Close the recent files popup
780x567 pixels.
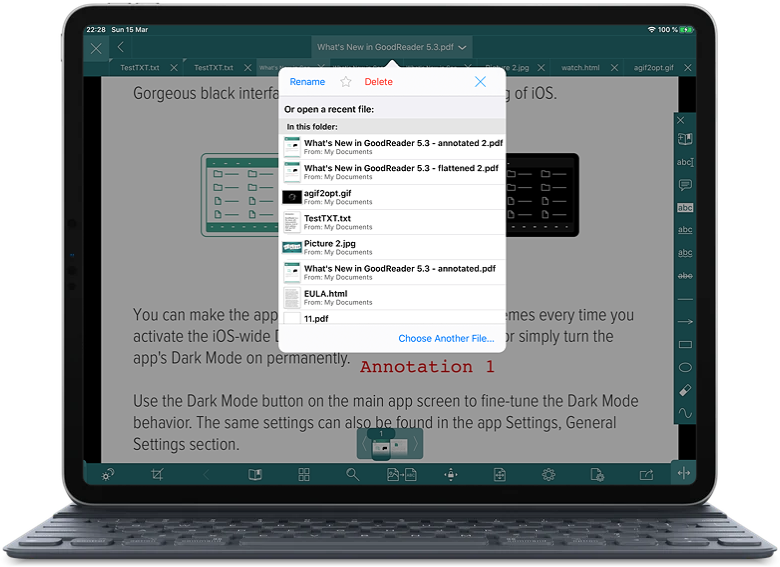[x=480, y=82]
